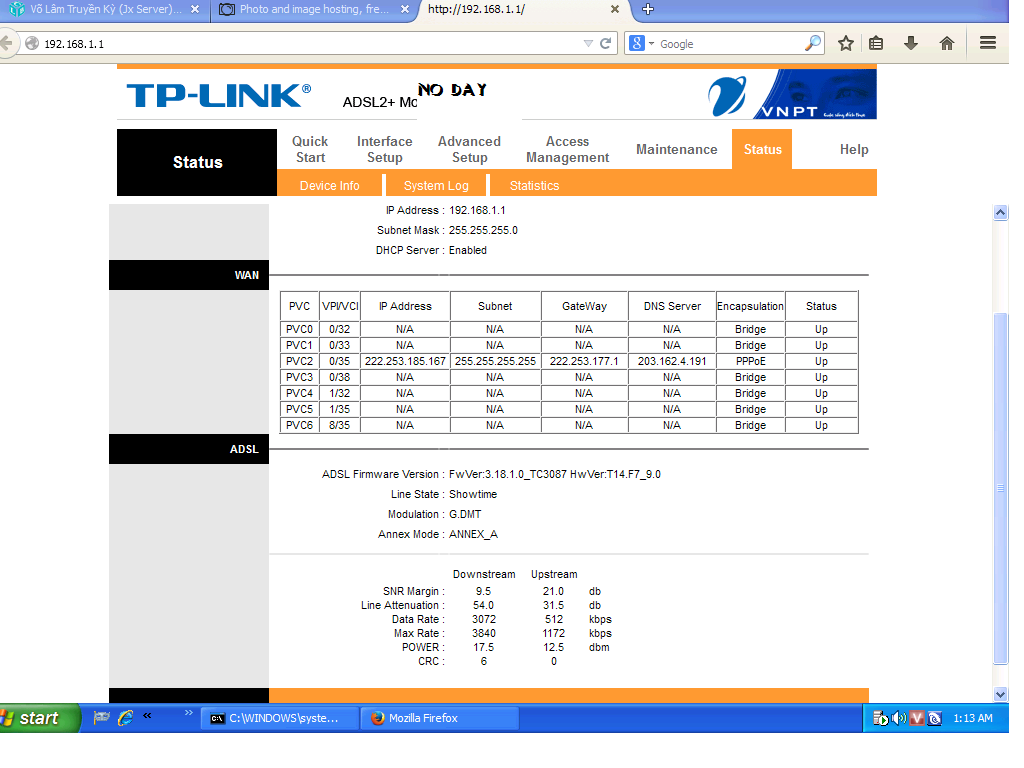Open the Maintenance menu

point(677,150)
